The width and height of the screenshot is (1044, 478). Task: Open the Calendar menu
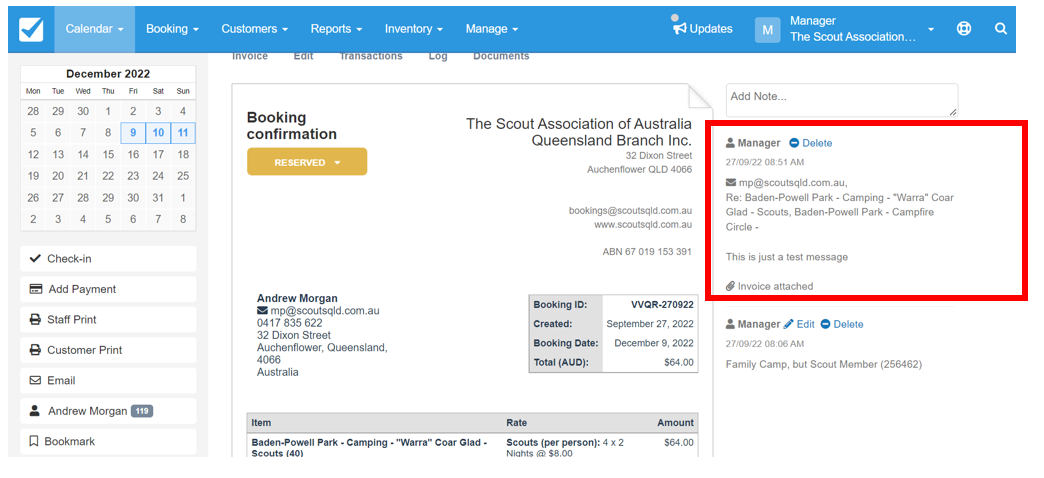coord(95,29)
